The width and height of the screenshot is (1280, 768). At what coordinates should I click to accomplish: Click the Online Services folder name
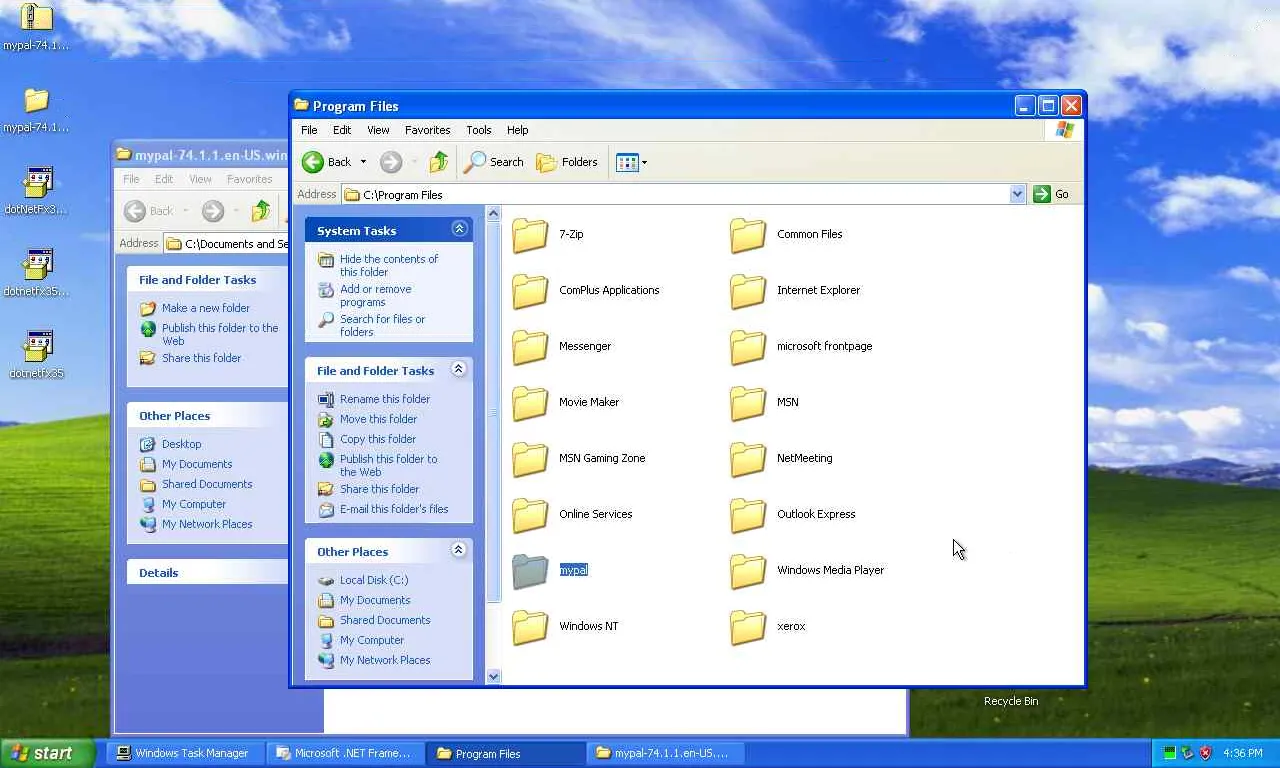click(596, 514)
